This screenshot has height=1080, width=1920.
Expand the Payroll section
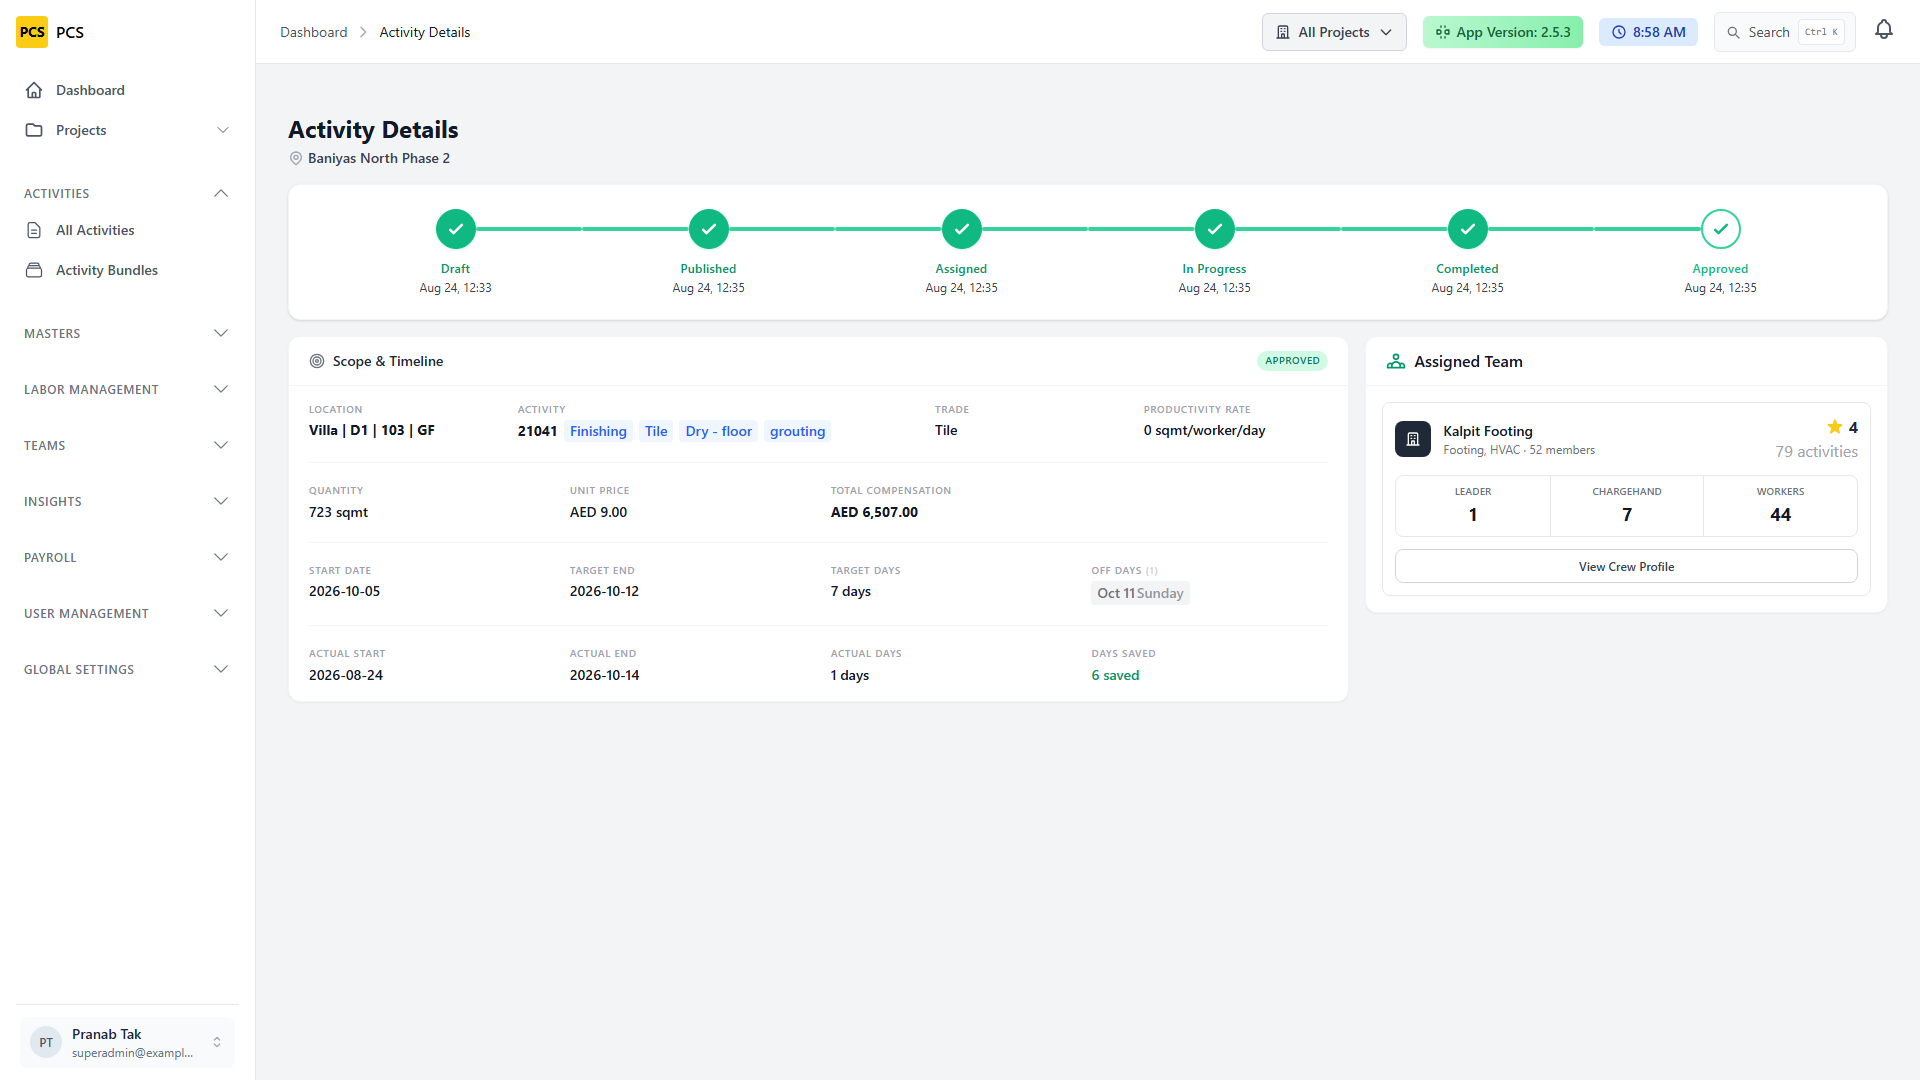(x=127, y=557)
